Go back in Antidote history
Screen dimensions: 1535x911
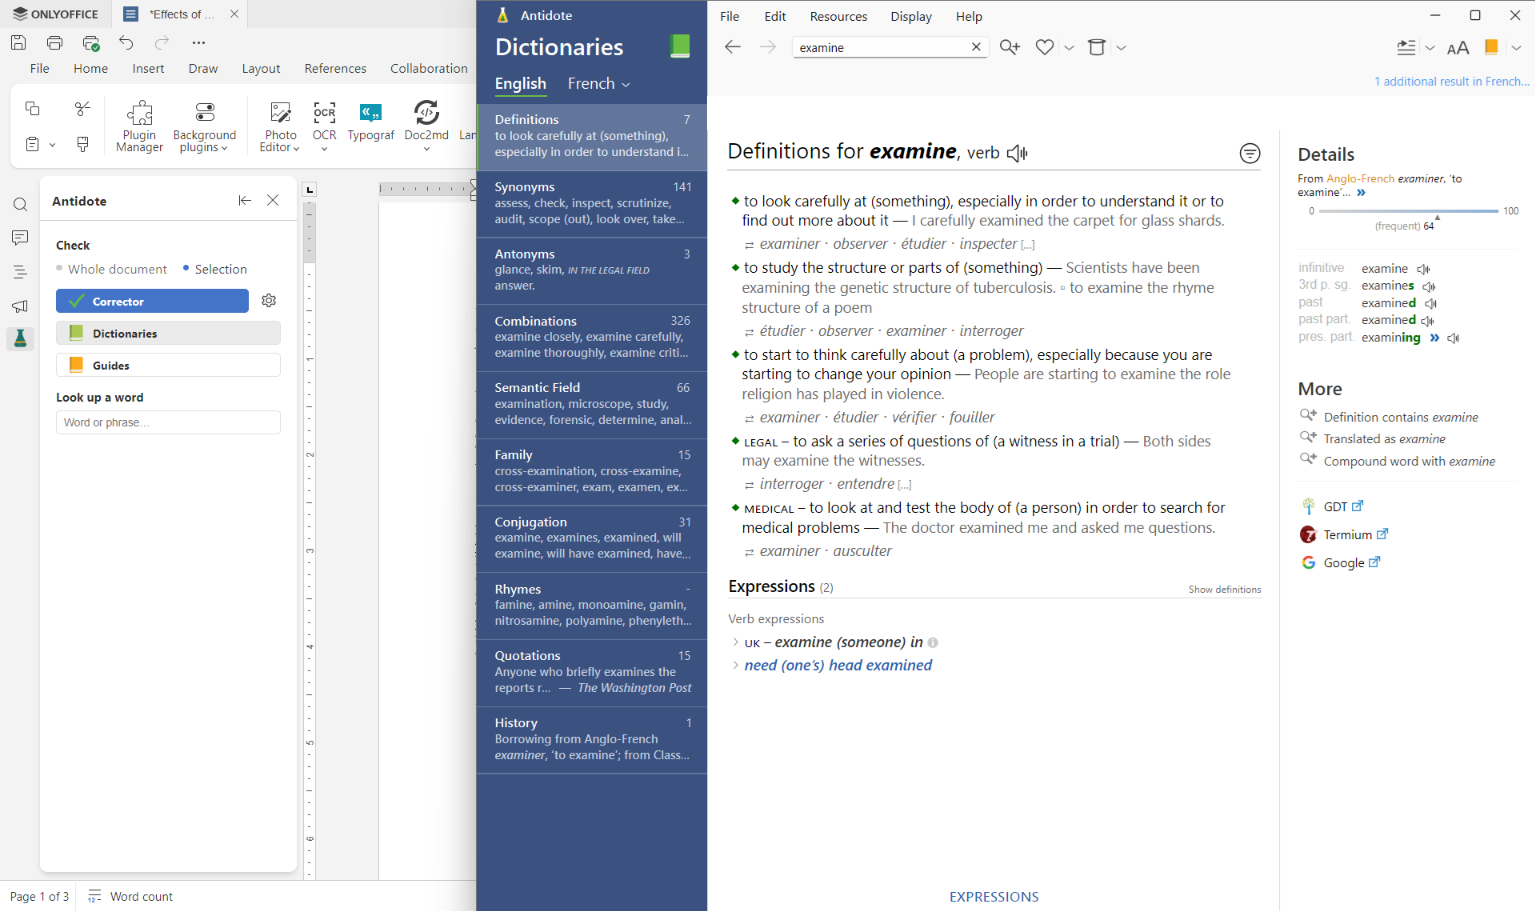[x=733, y=47]
